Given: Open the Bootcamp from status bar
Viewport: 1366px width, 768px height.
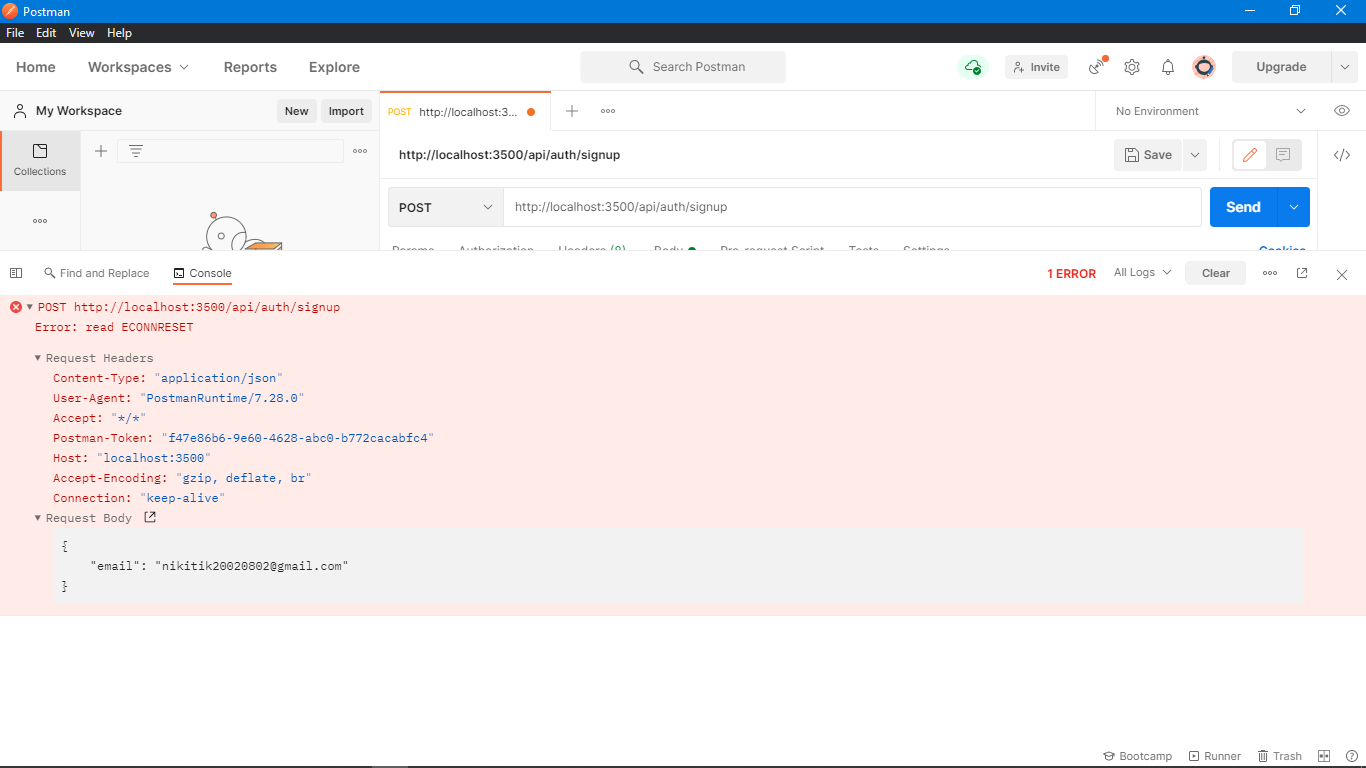Looking at the screenshot, I should click(1137, 756).
